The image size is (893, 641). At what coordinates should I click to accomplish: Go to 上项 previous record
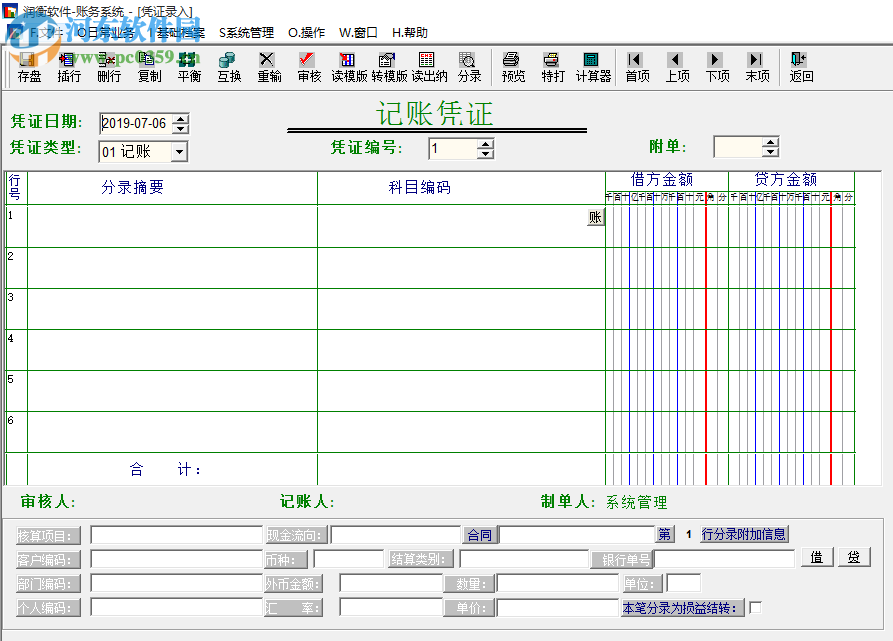[x=677, y=67]
